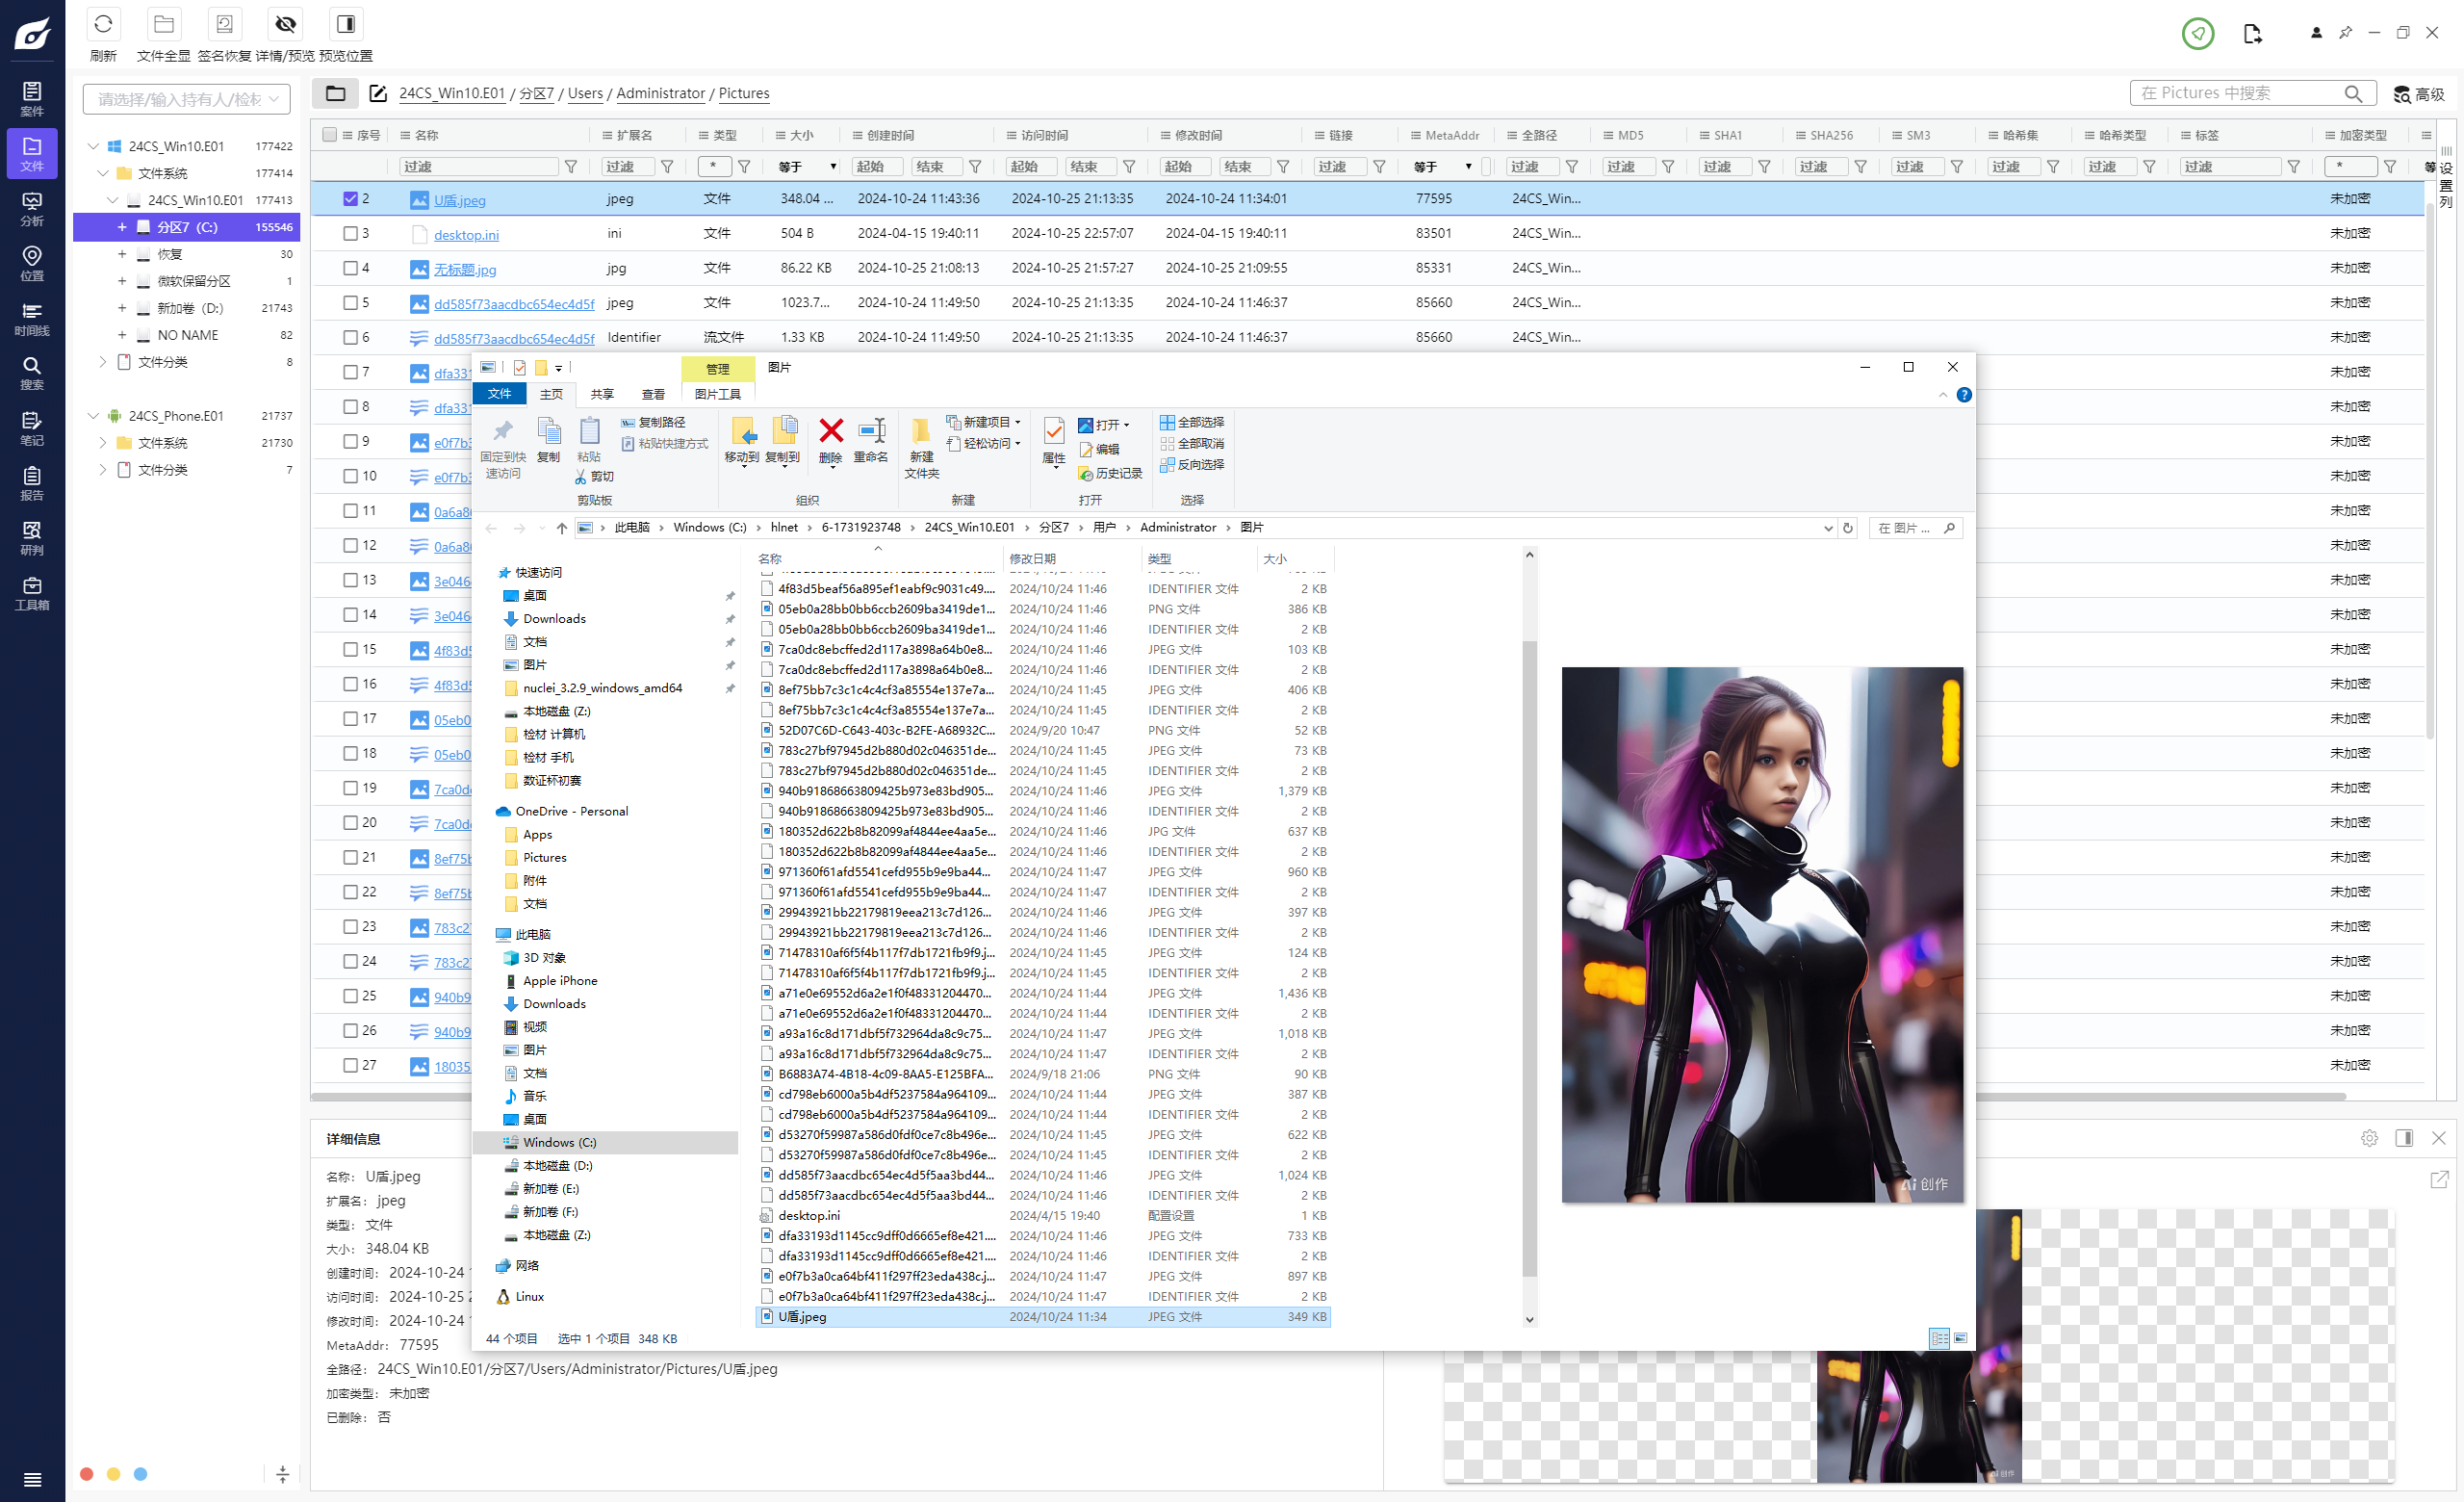Collapse the 24CS_Phone.E01 tree node

94,416
